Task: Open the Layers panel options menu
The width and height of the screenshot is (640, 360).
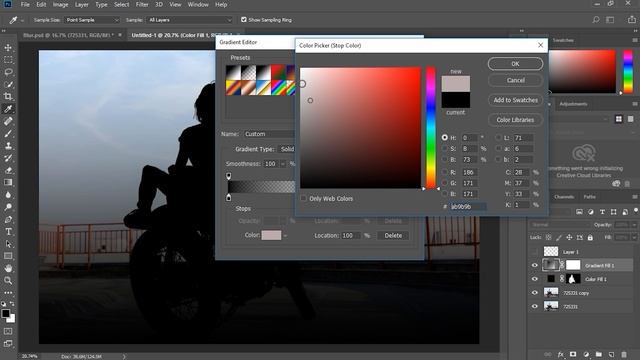Action: point(636,197)
